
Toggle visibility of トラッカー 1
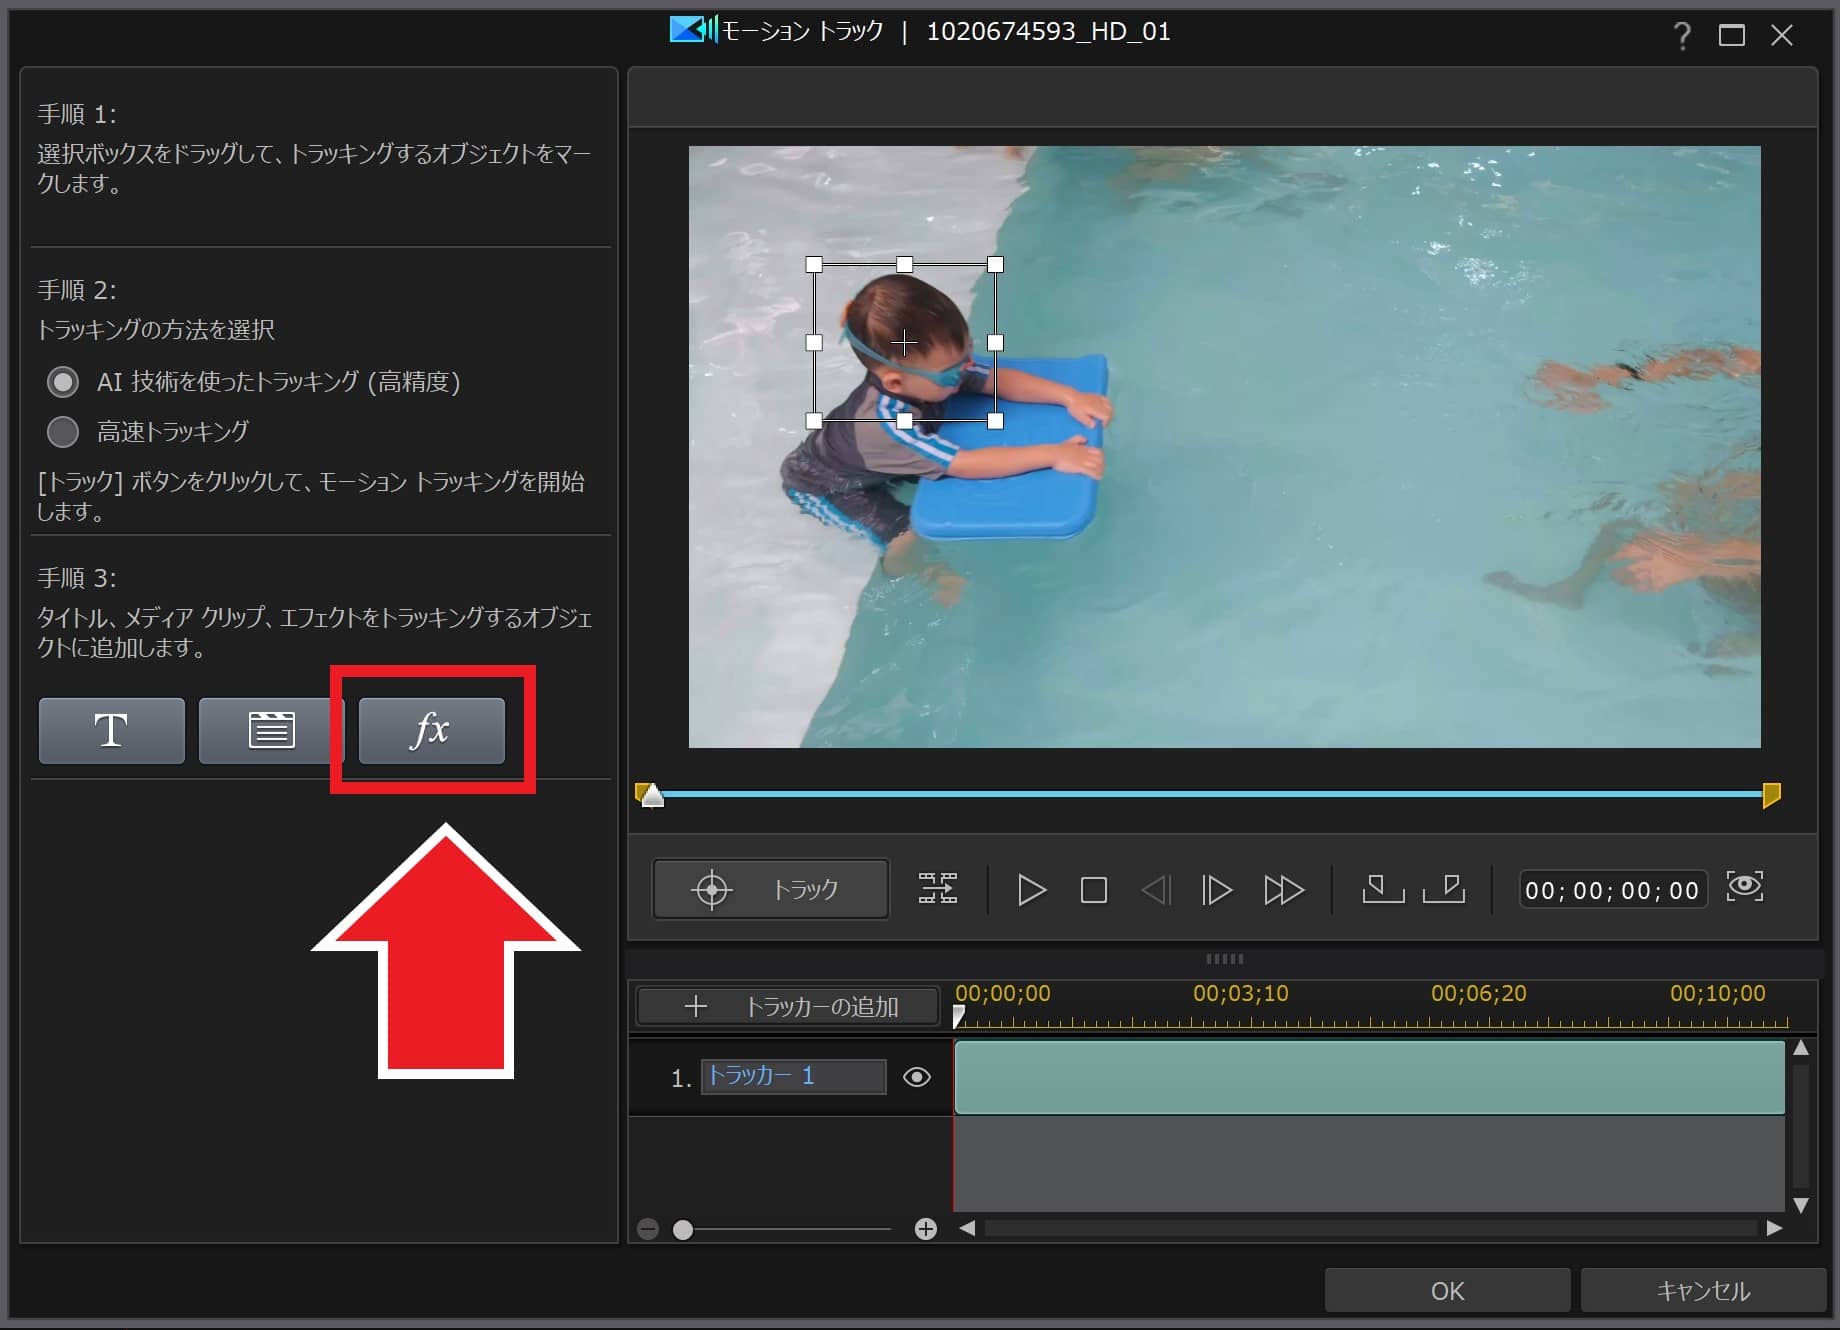coord(917,1077)
